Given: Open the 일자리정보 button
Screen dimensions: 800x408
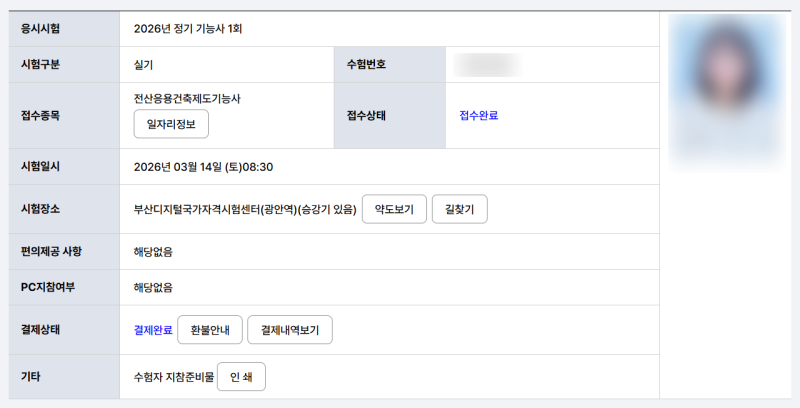Looking at the screenshot, I should coord(171,124).
